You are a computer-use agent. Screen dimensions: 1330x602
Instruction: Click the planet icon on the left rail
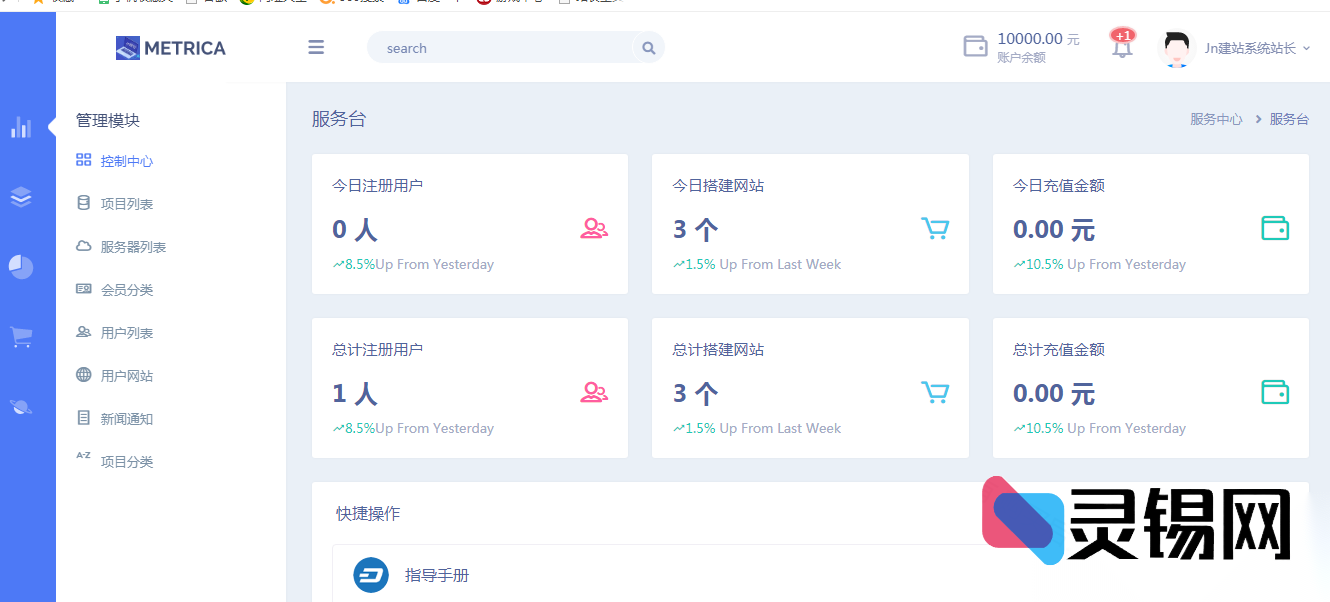point(22,407)
